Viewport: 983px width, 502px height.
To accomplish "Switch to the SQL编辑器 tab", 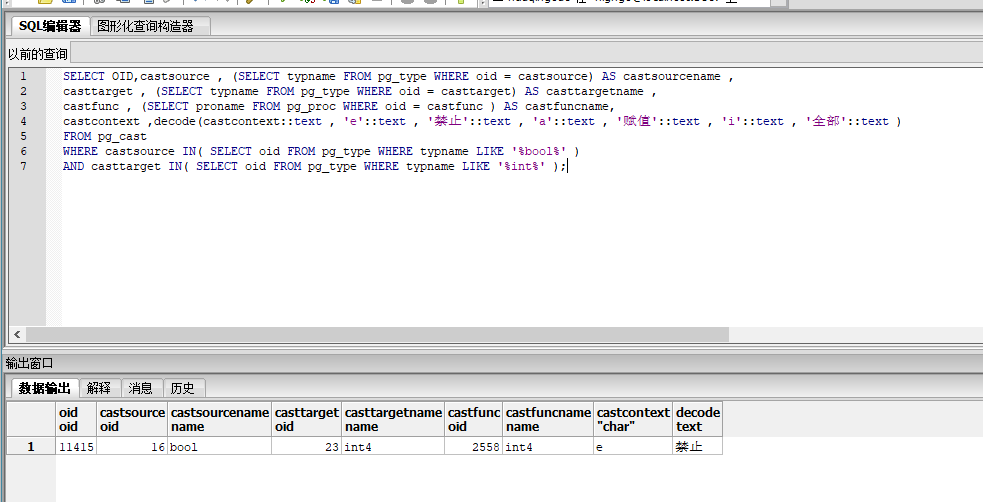I will pos(50,26).
